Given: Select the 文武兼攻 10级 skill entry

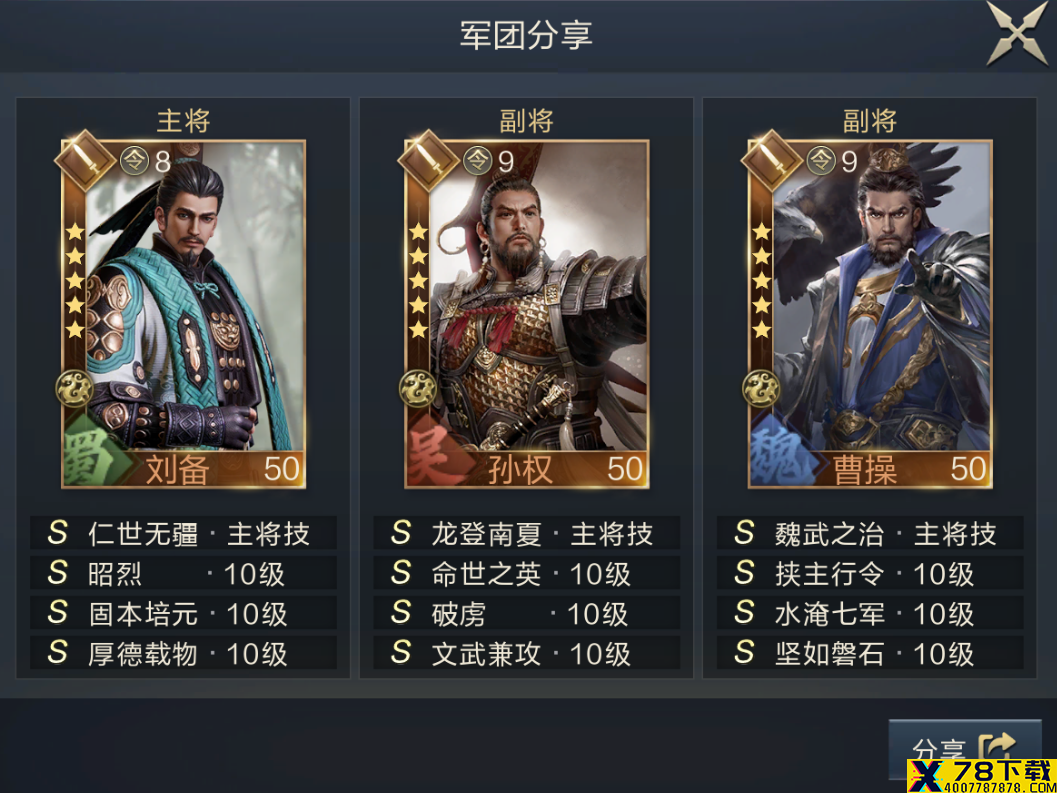Looking at the screenshot, I should pyautogui.click(x=526, y=653).
